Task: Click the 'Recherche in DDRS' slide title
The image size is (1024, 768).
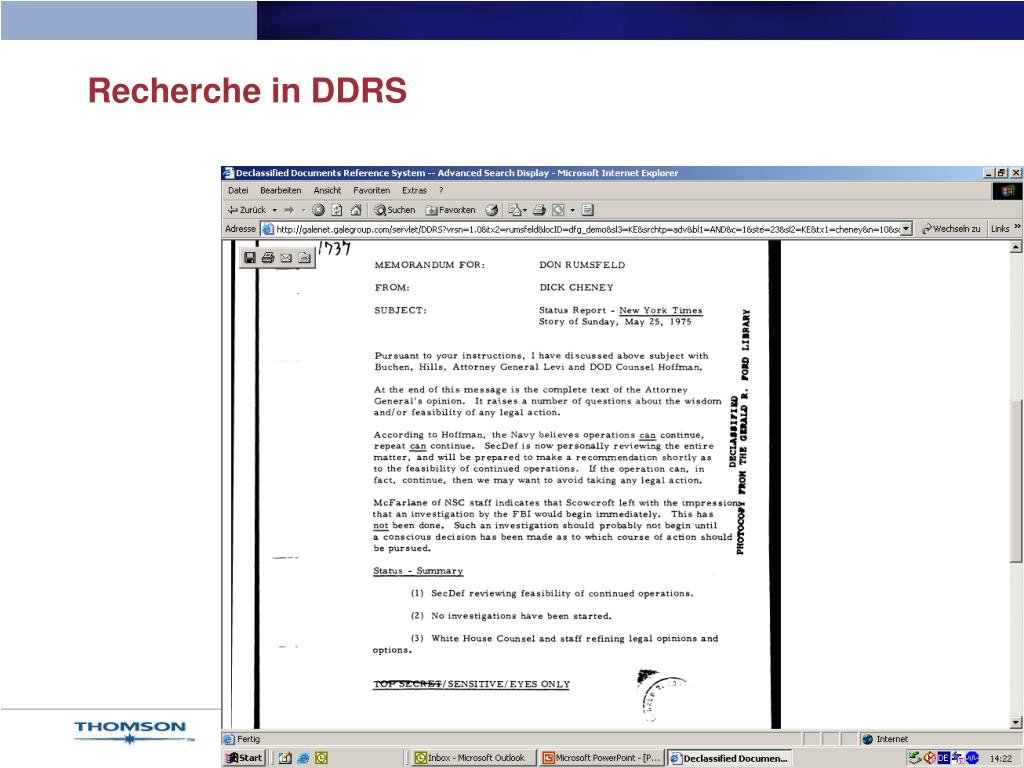Action: pyautogui.click(x=248, y=90)
